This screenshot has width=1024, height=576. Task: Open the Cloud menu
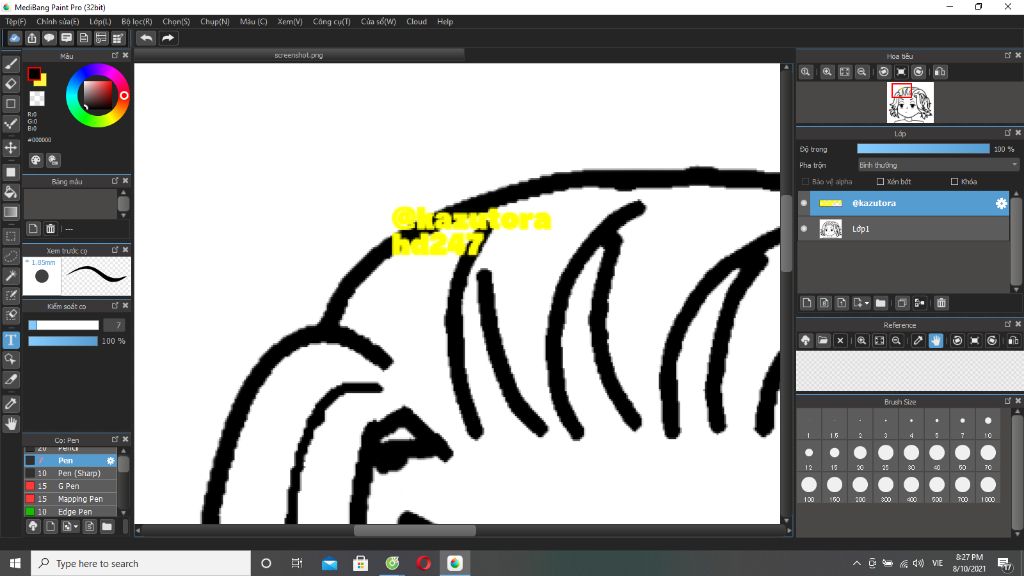[416, 22]
